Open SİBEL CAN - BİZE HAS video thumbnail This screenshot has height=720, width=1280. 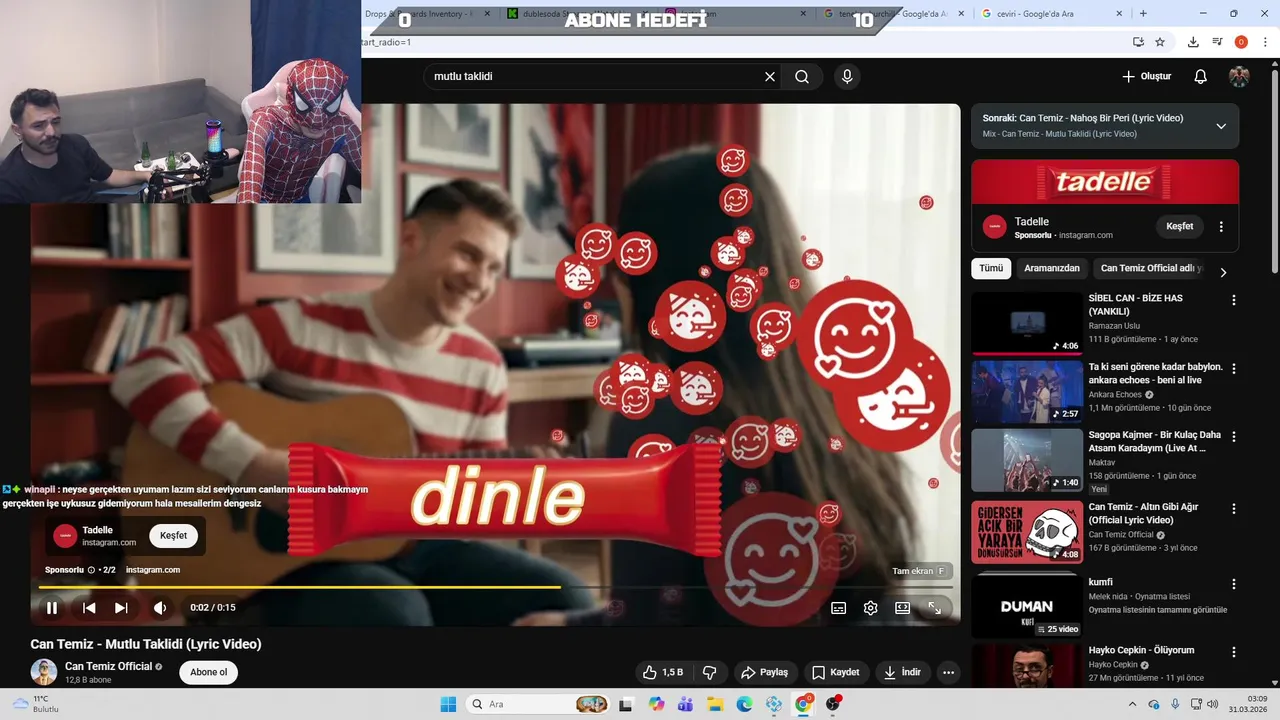tap(1027, 323)
